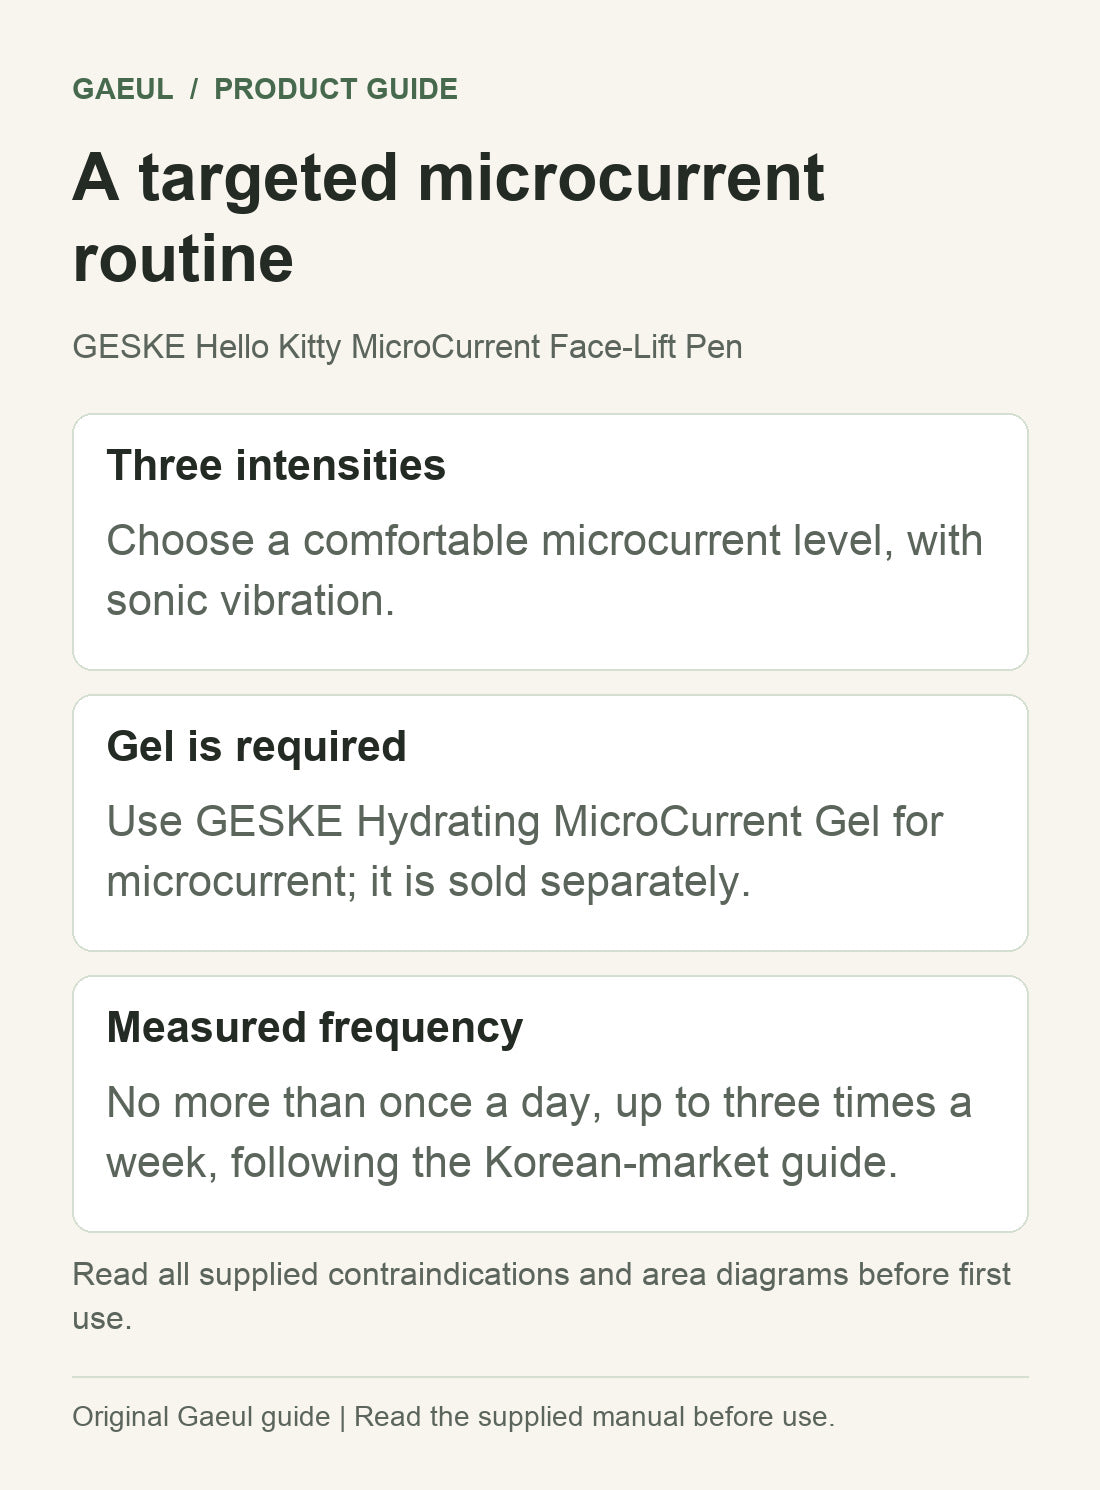
Task: Select the 'A targeted microcurrent routine' heading
Action: click(x=449, y=218)
